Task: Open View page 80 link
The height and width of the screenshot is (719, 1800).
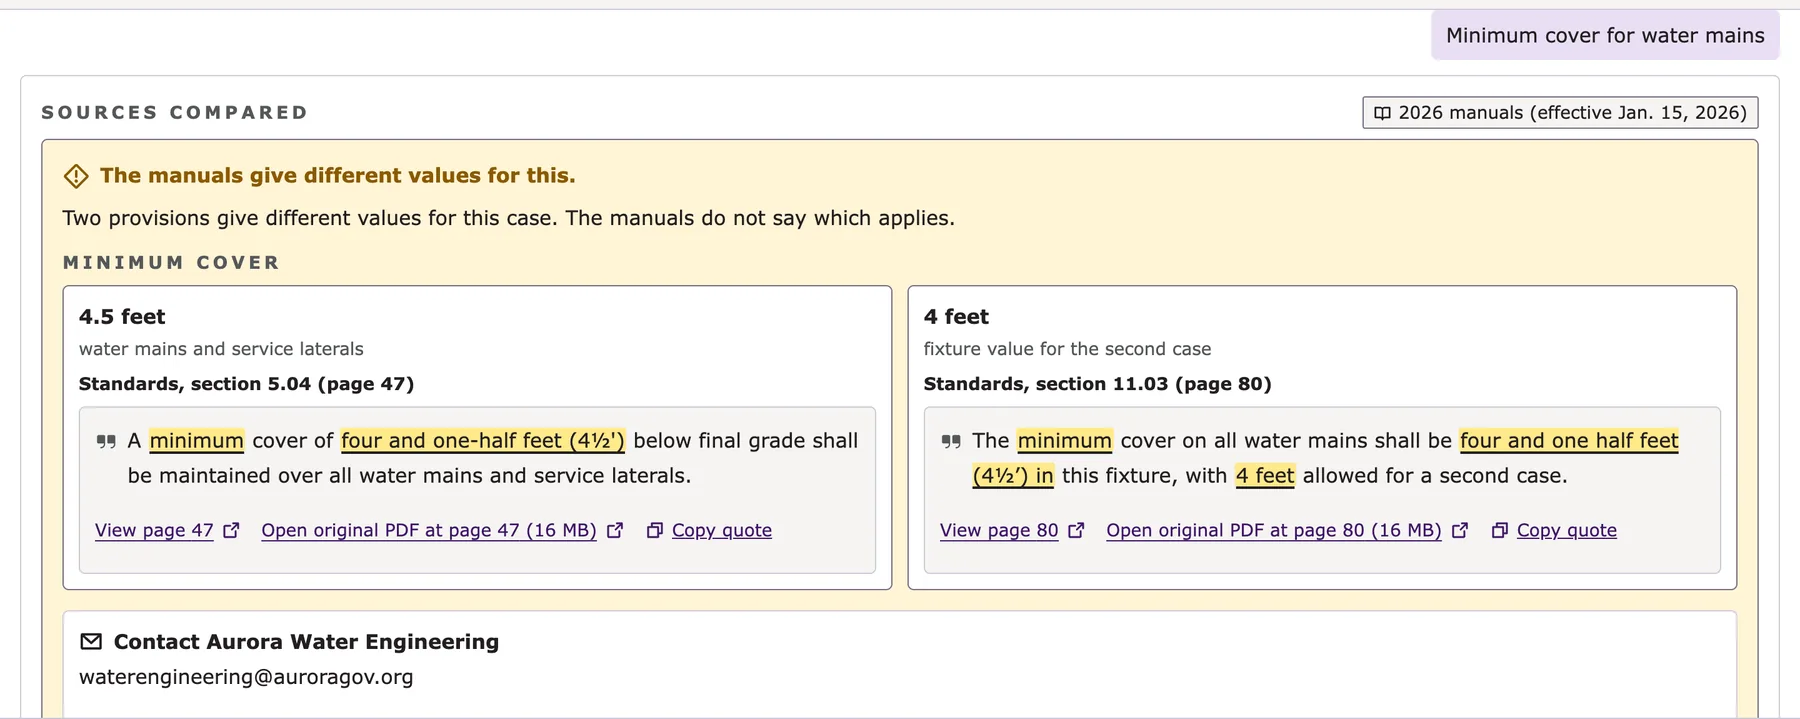Action: pos(999,530)
